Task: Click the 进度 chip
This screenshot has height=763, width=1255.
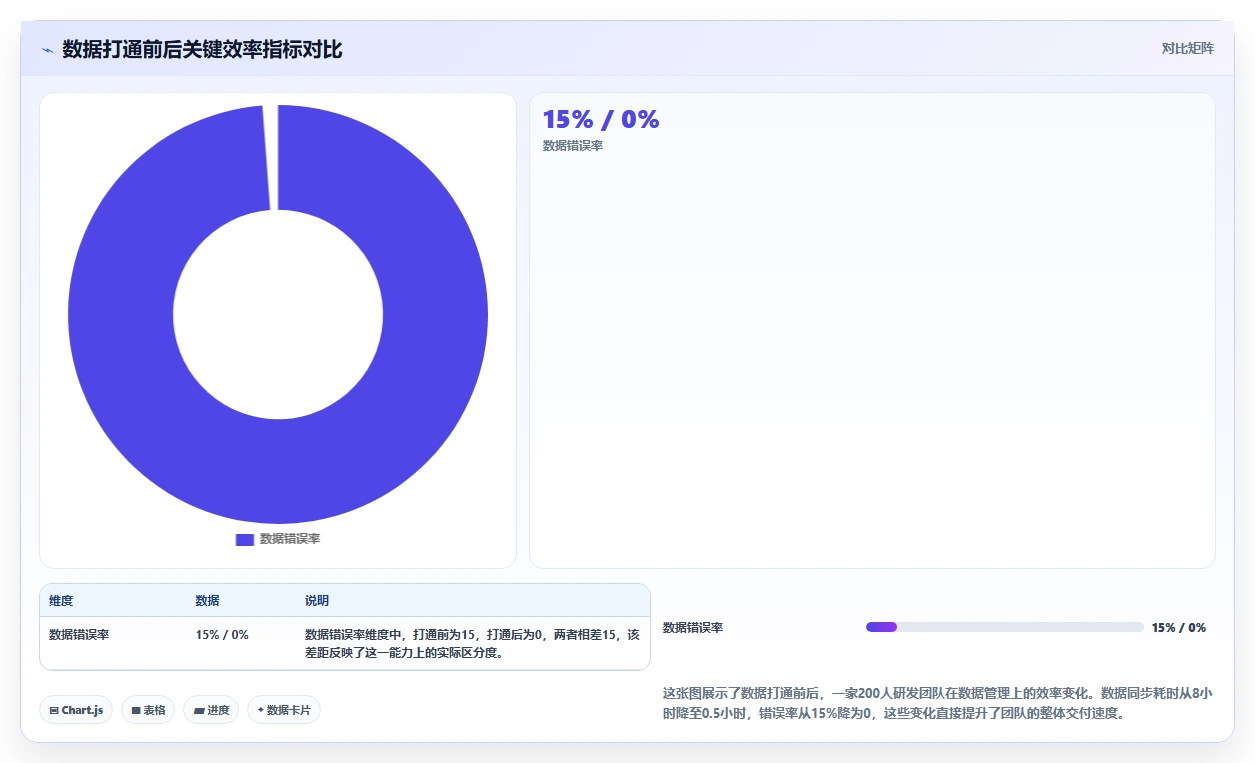Action: (211, 710)
